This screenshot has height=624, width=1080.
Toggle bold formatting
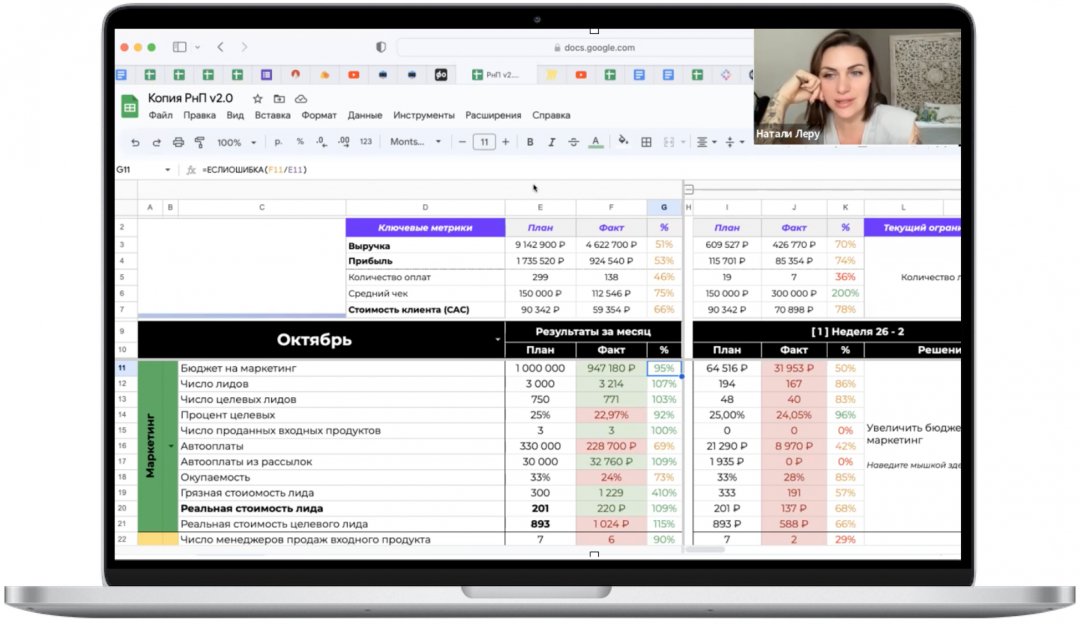530,142
